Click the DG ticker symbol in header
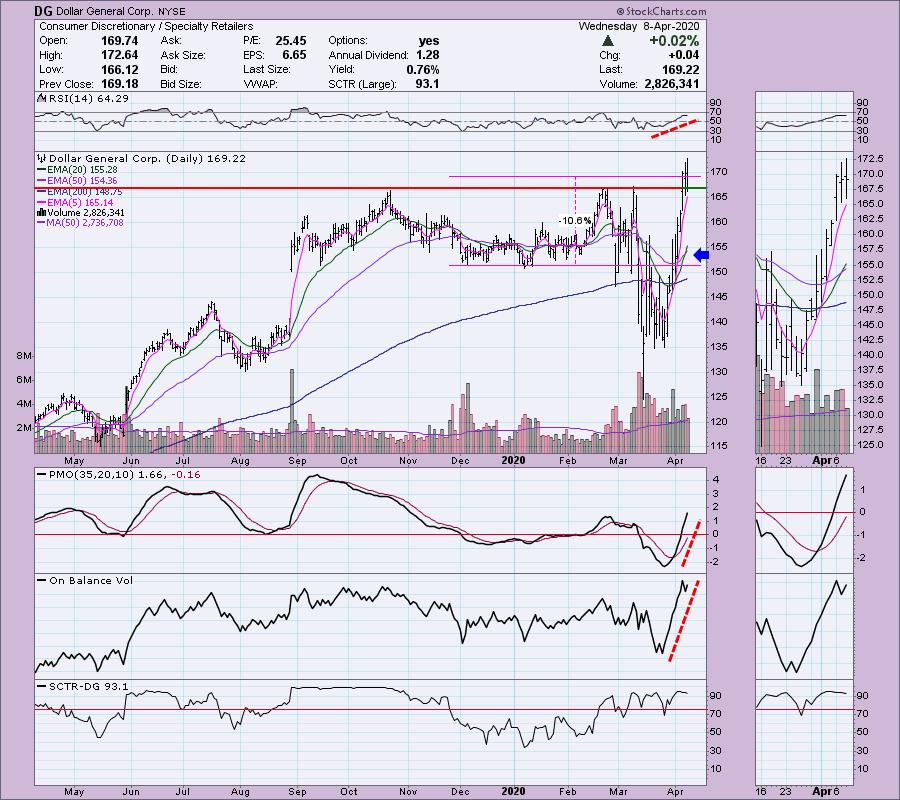 (x=44, y=11)
